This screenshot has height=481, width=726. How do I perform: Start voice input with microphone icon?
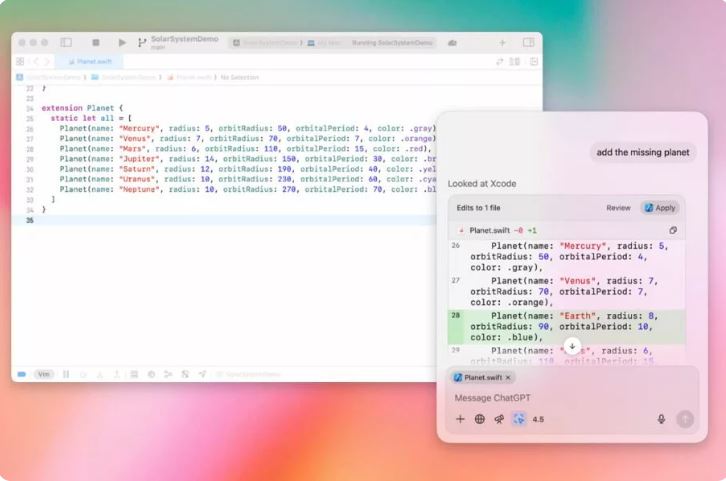click(x=661, y=419)
